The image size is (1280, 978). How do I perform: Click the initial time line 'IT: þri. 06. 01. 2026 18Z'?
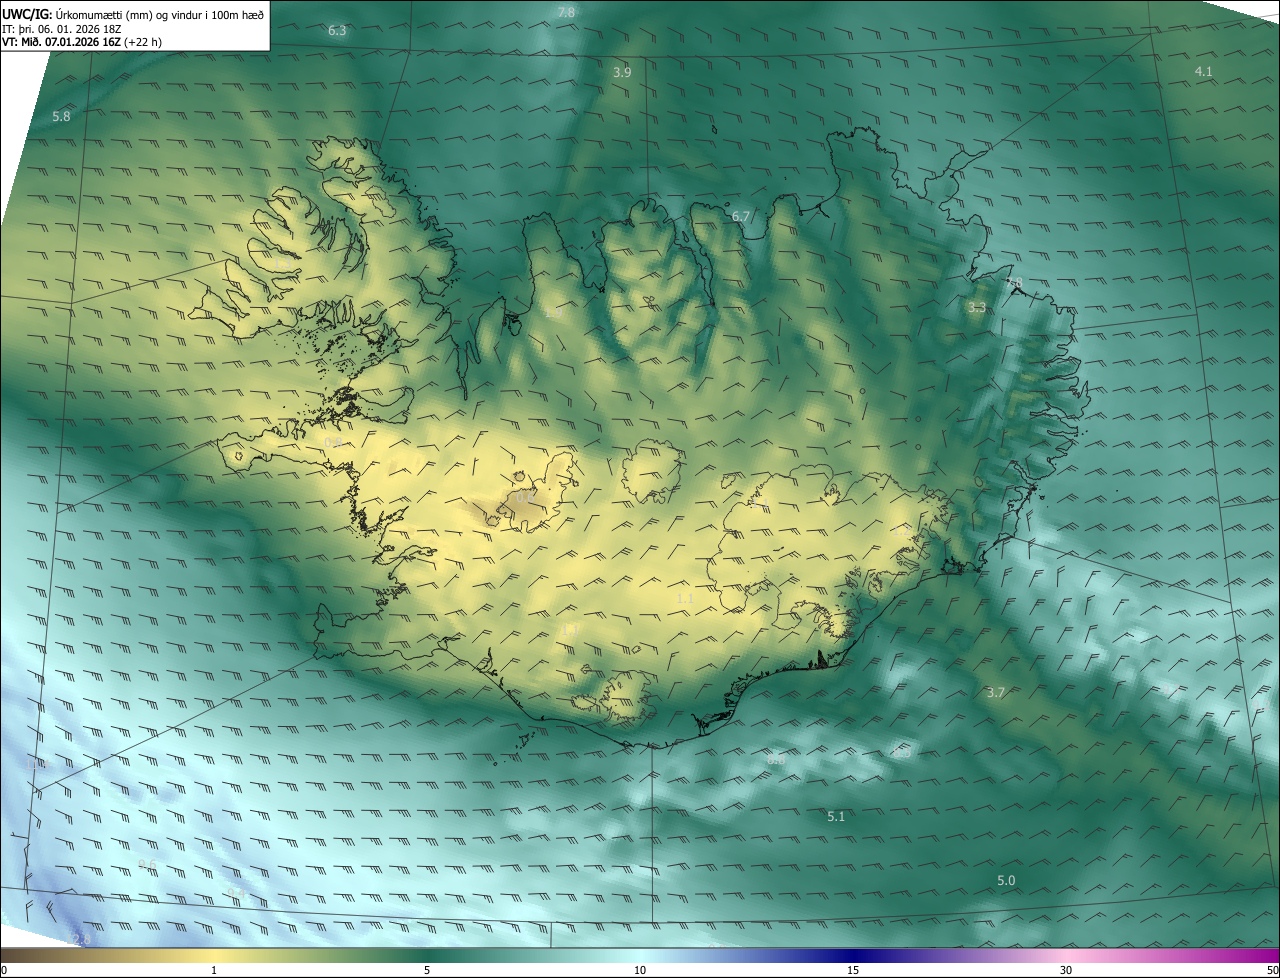point(62,28)
